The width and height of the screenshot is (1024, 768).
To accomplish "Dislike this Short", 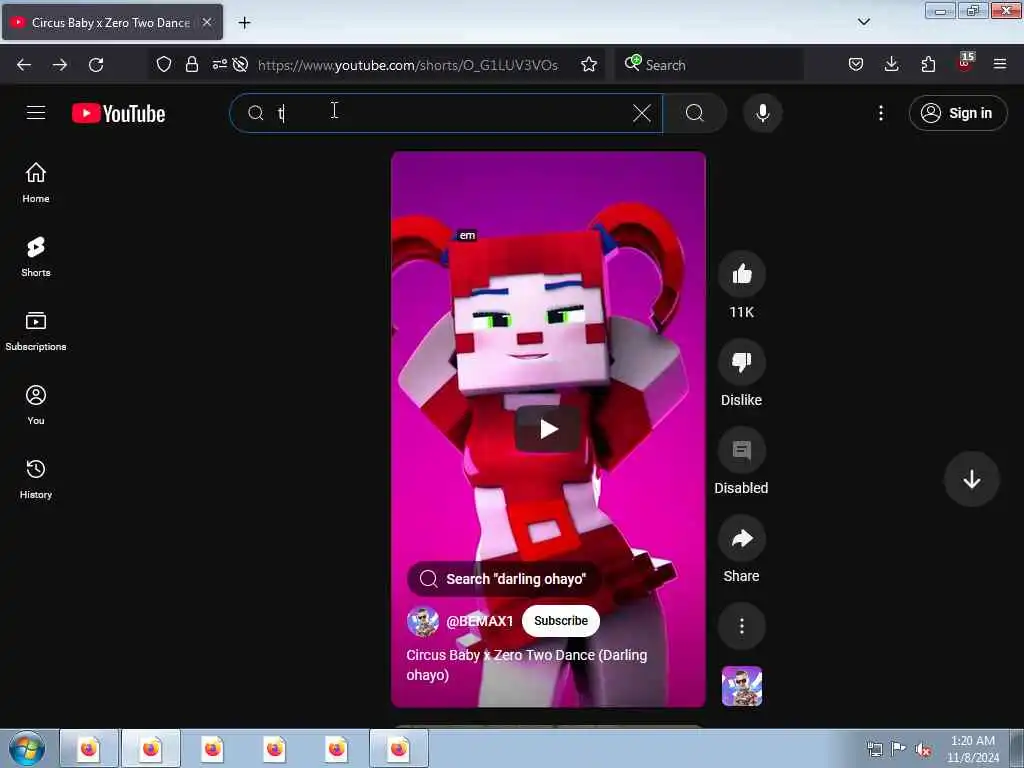I will [x=741, y=362].
